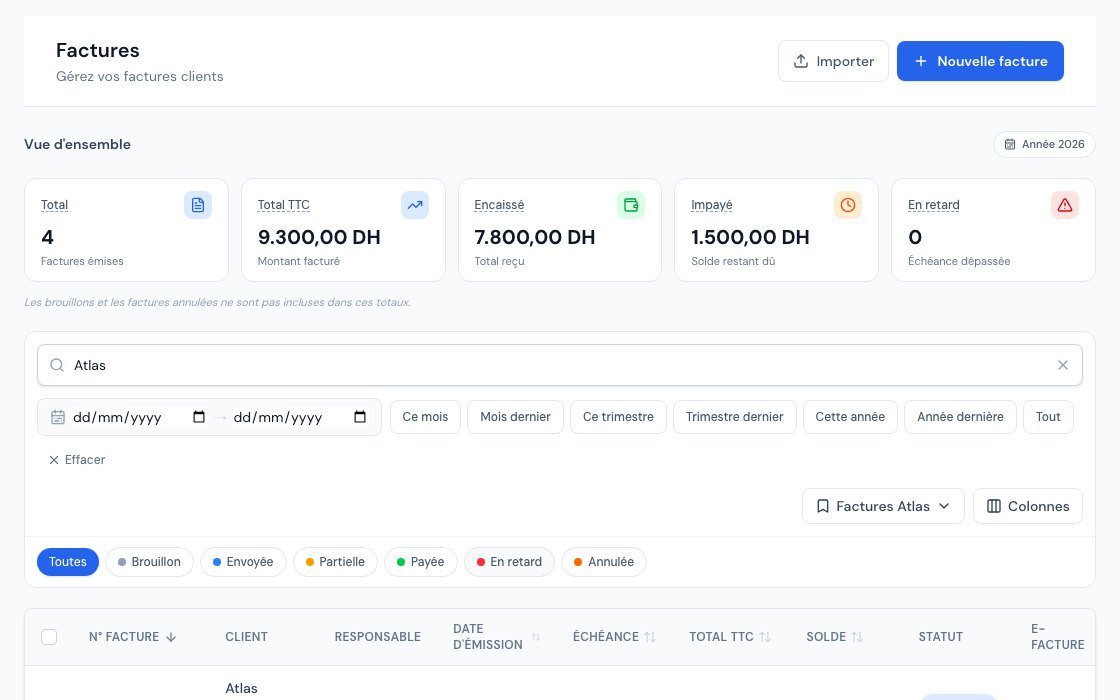
Task: Open the Colonnes column chooser
Action: (1028, 506)
